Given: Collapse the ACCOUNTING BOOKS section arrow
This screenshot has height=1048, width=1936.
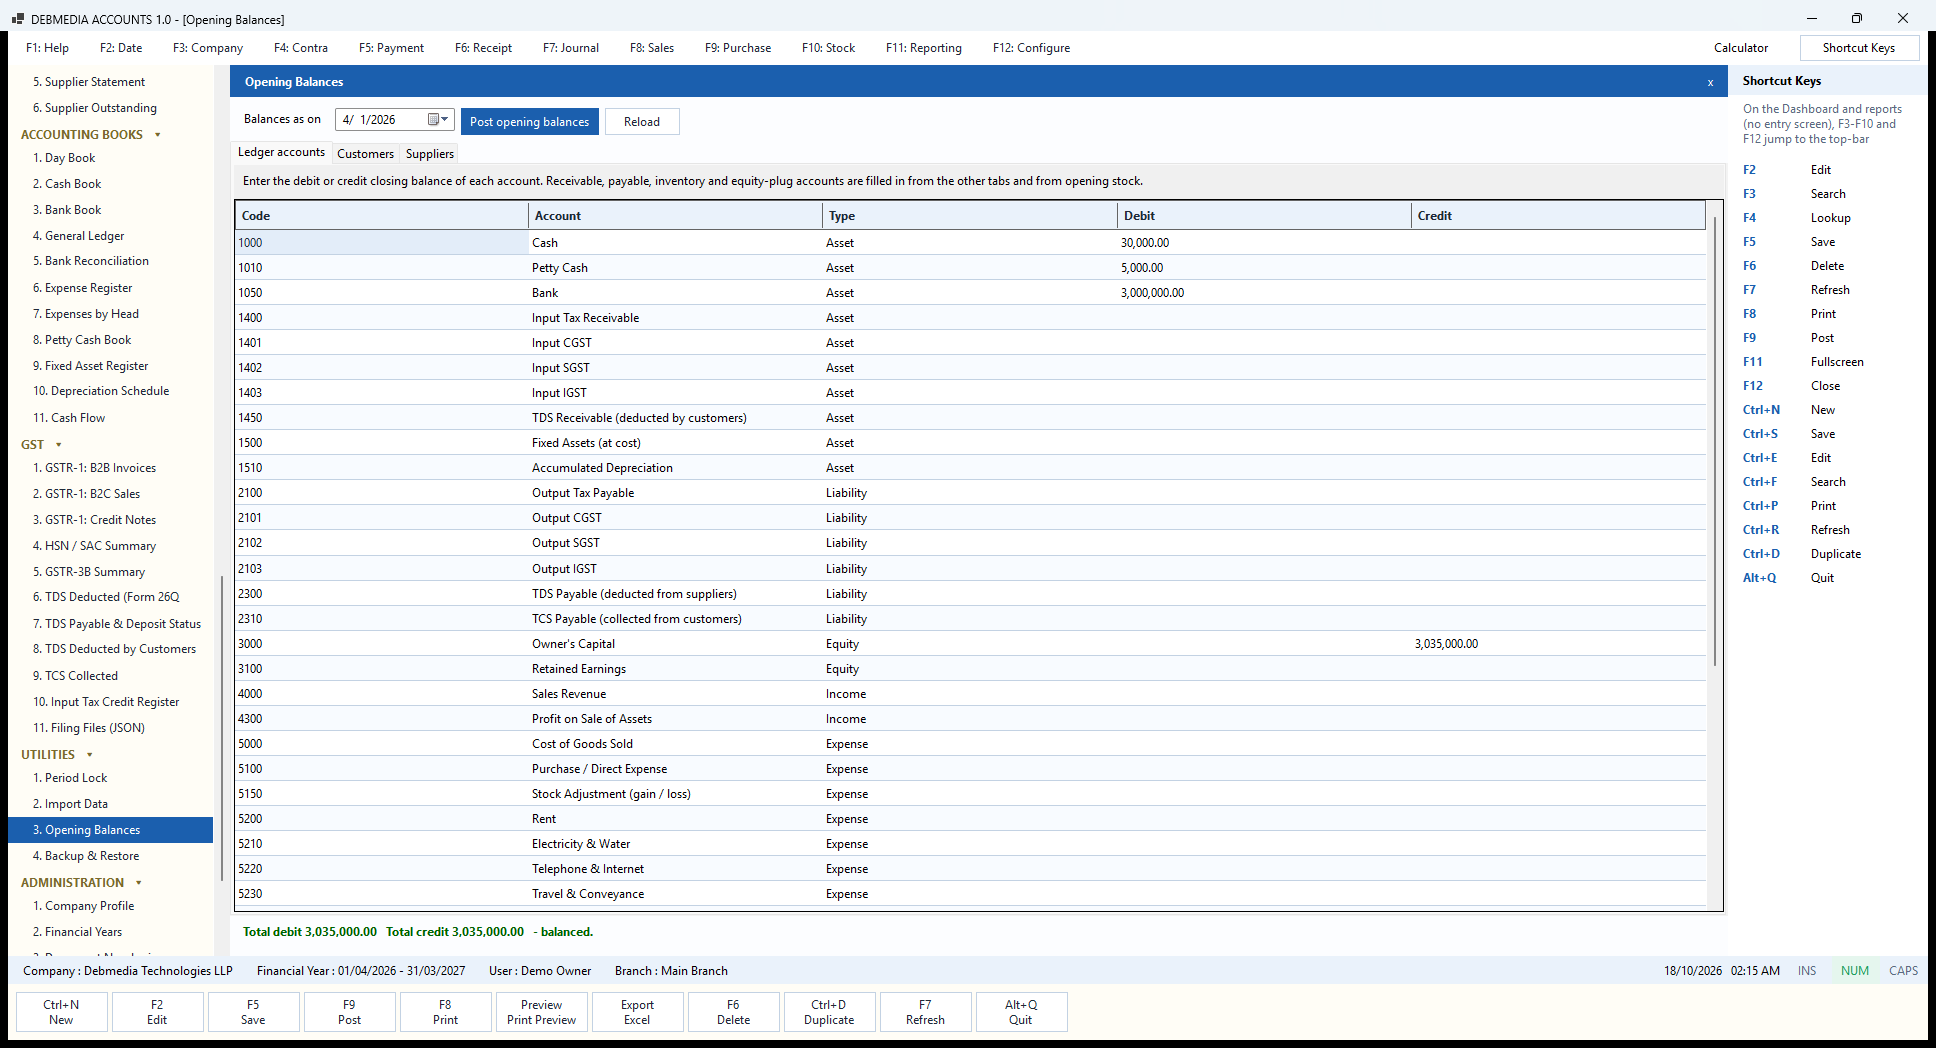Looking at the screenshot, I should tap(158, 135).
